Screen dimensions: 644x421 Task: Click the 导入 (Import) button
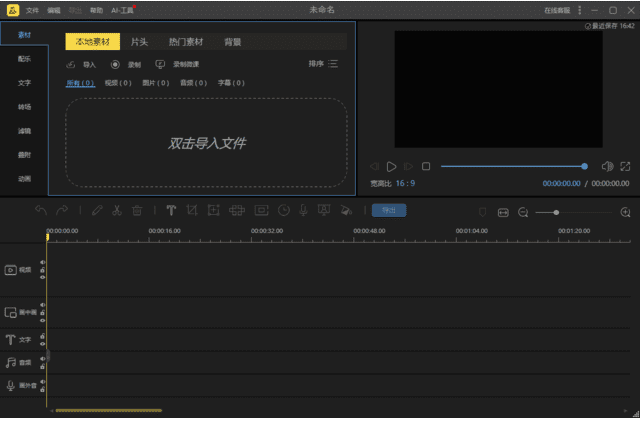[81, 64]
